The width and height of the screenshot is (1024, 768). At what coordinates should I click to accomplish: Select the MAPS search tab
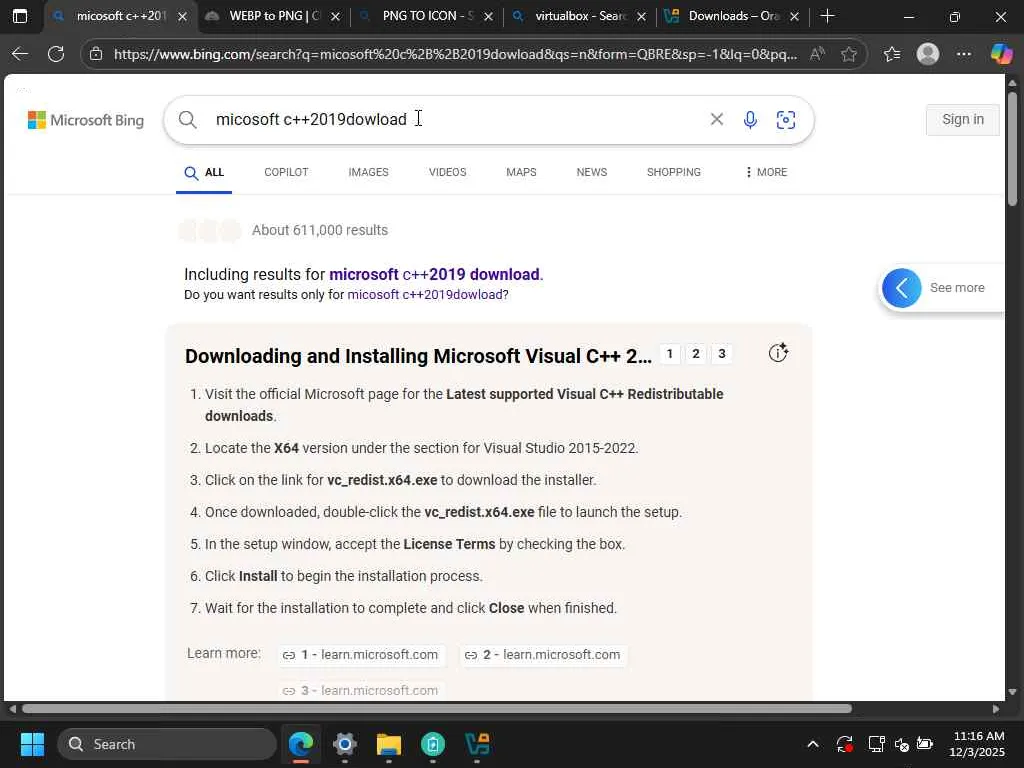[x=521, y=172]
